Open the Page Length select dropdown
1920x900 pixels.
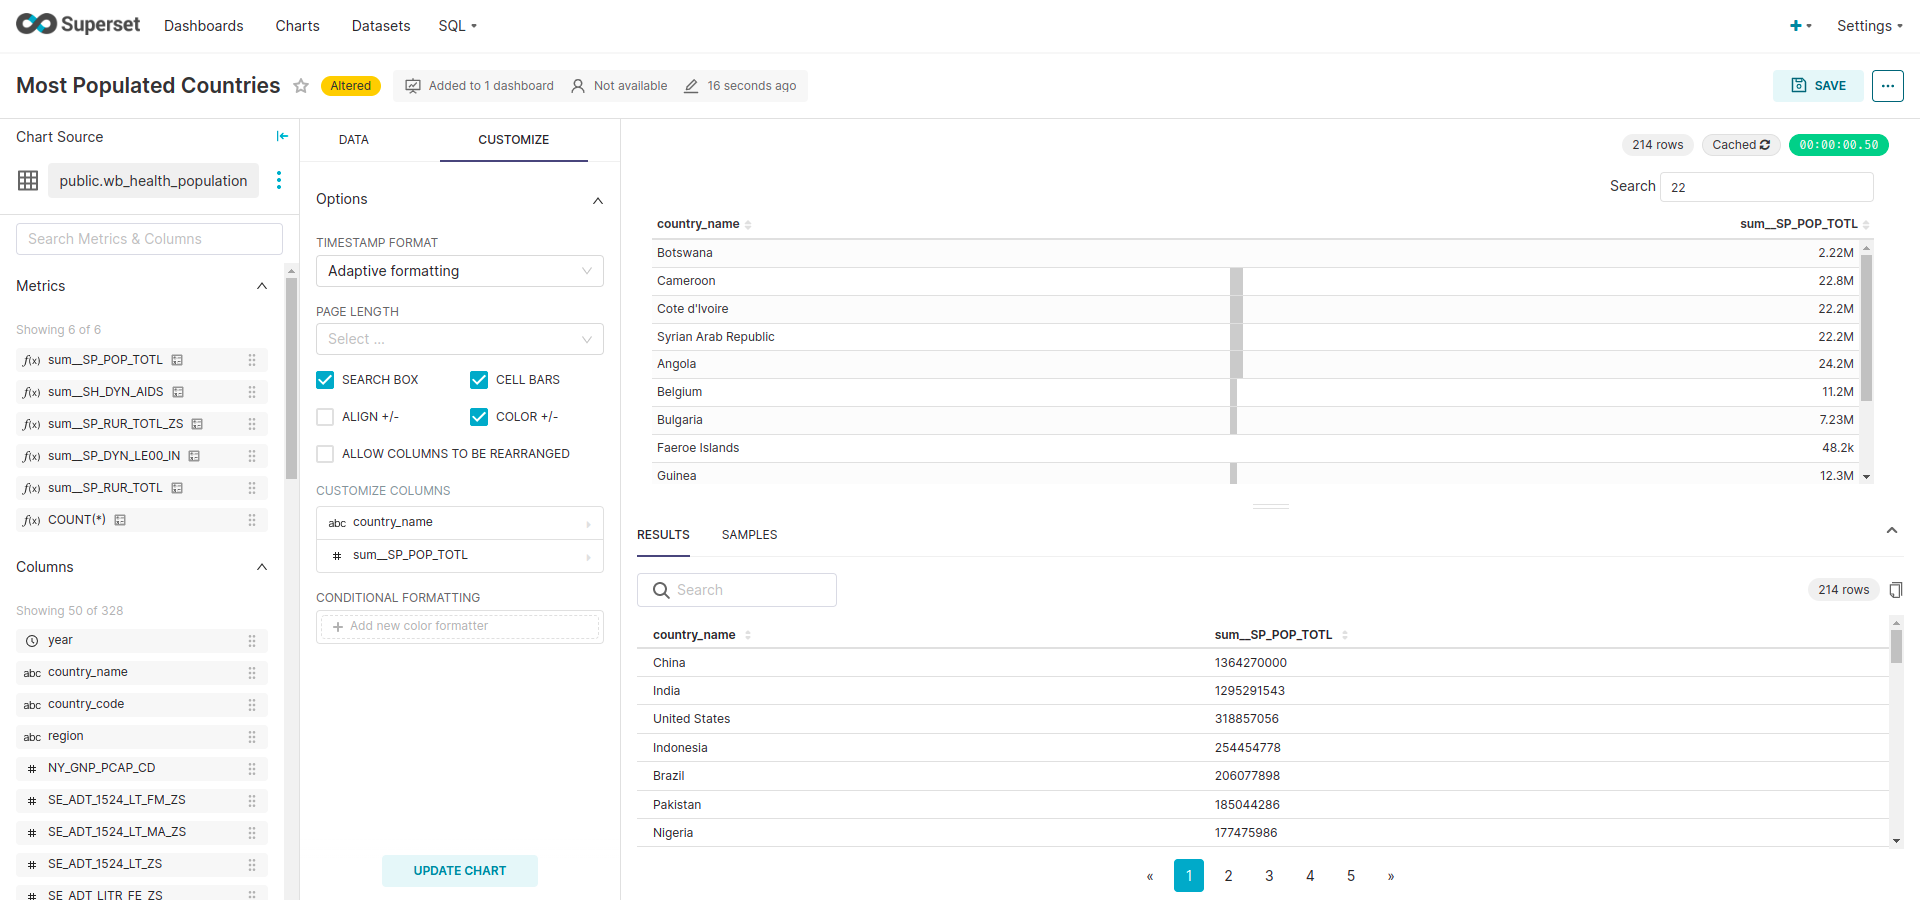coord(460,339)
